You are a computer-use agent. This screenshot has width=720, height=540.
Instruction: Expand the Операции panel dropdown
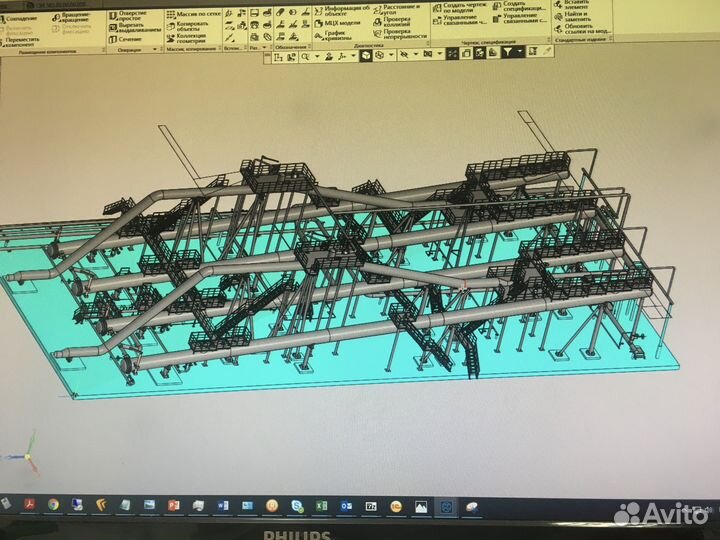tap(155, 49)
